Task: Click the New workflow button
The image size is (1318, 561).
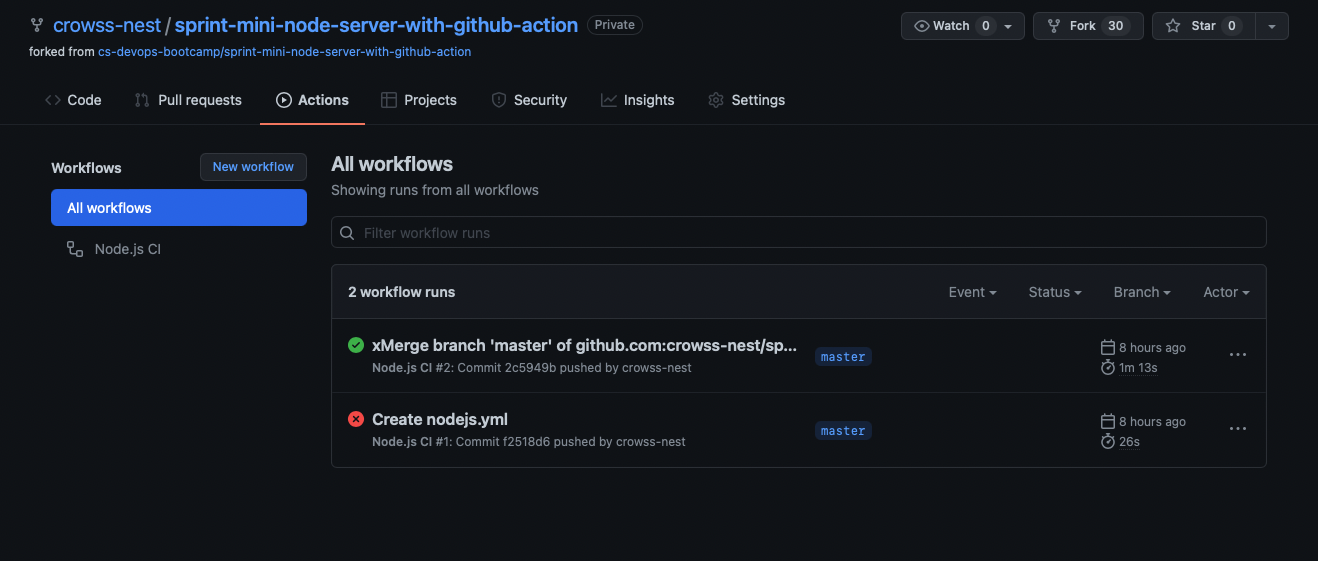Action: tap(253, 167)
